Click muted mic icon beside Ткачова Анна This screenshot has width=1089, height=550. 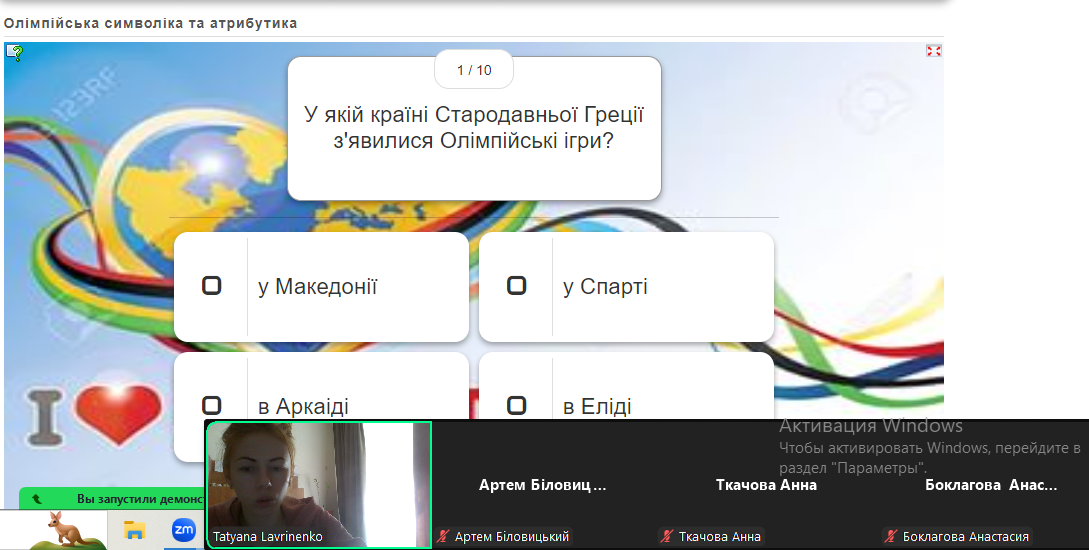click(667, 536)
